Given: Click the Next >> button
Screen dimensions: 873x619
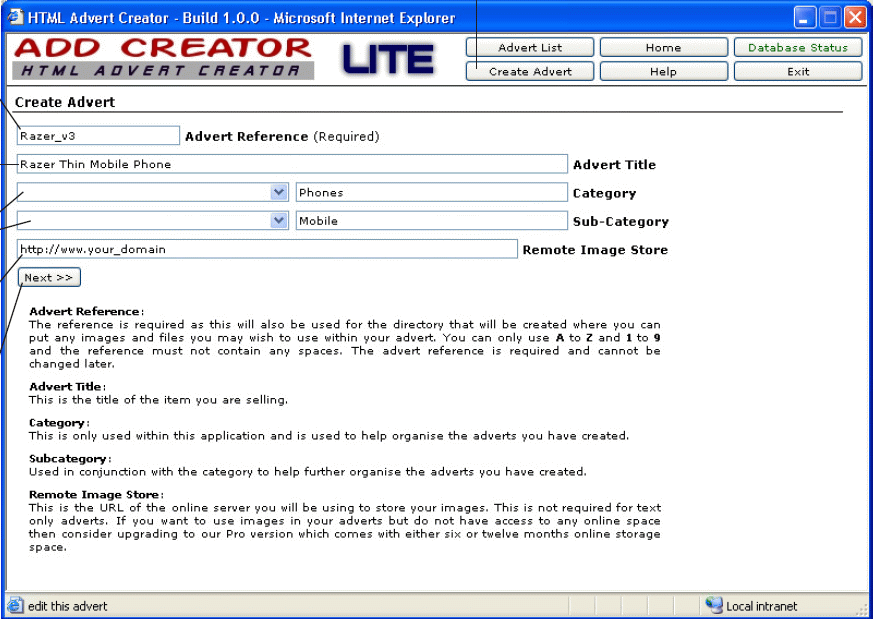Looking at the screenshot, I should click(49, 277).
